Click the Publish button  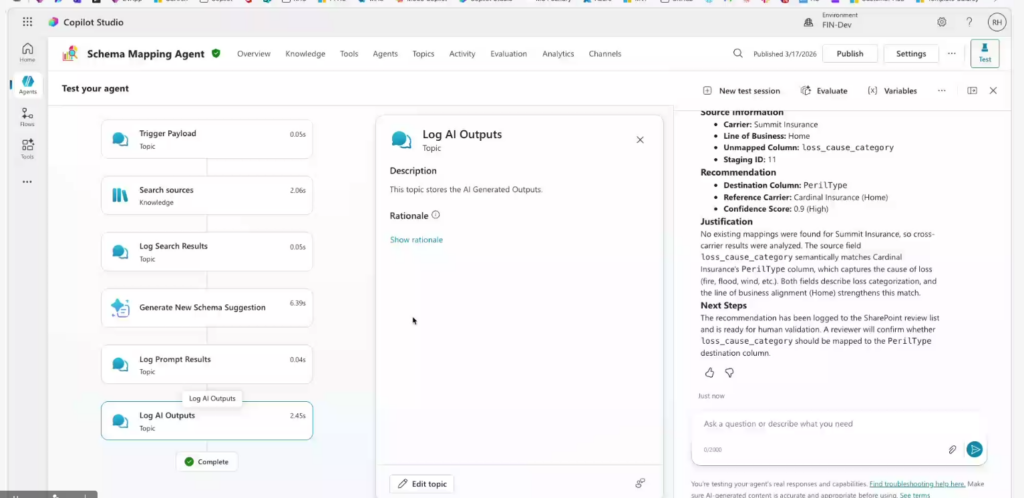coord(849,54)
